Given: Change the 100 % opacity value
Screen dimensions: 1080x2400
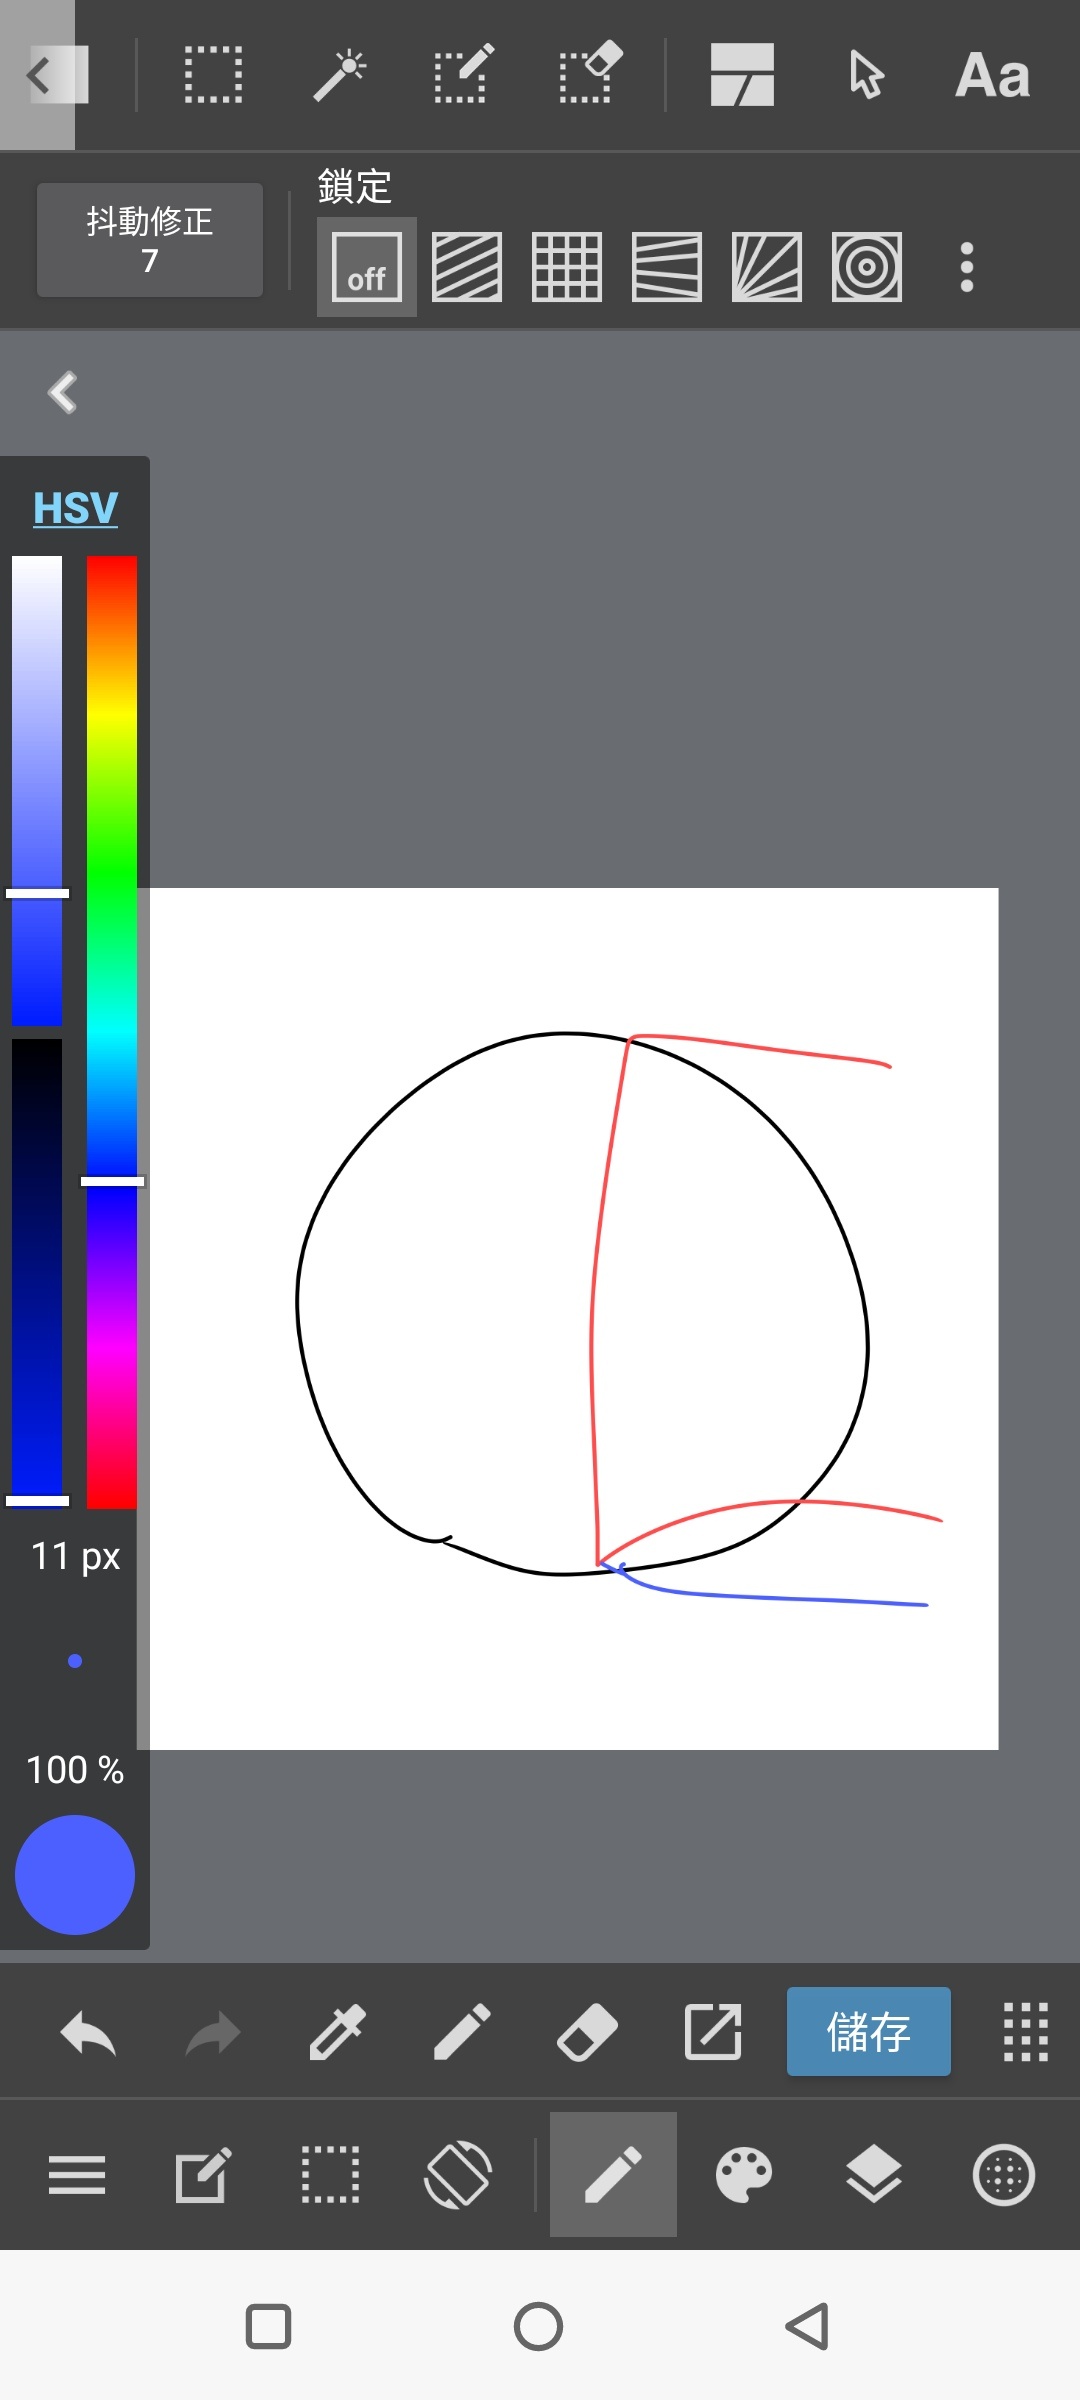Looking at the screenshot, I should (x=75, y=1770).
